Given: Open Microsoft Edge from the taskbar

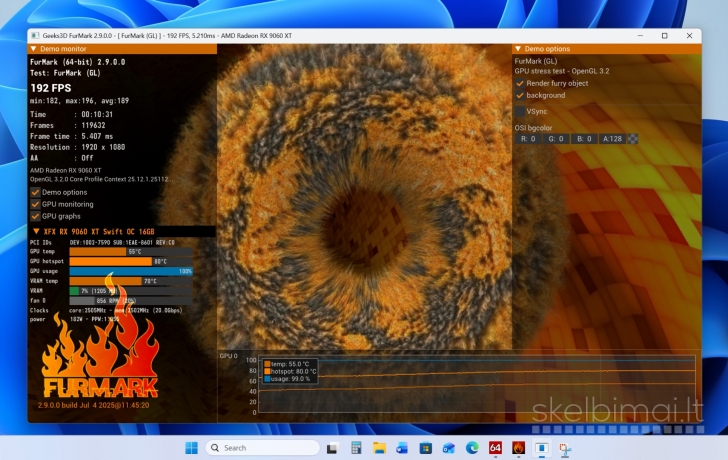Looking at the screenshot, I should (472, 448).
